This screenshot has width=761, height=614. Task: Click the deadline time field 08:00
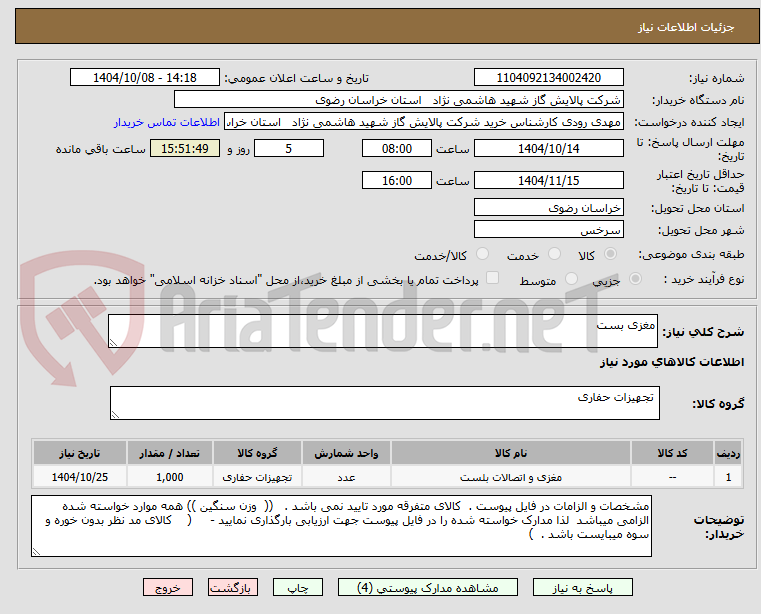pos(397,149)
